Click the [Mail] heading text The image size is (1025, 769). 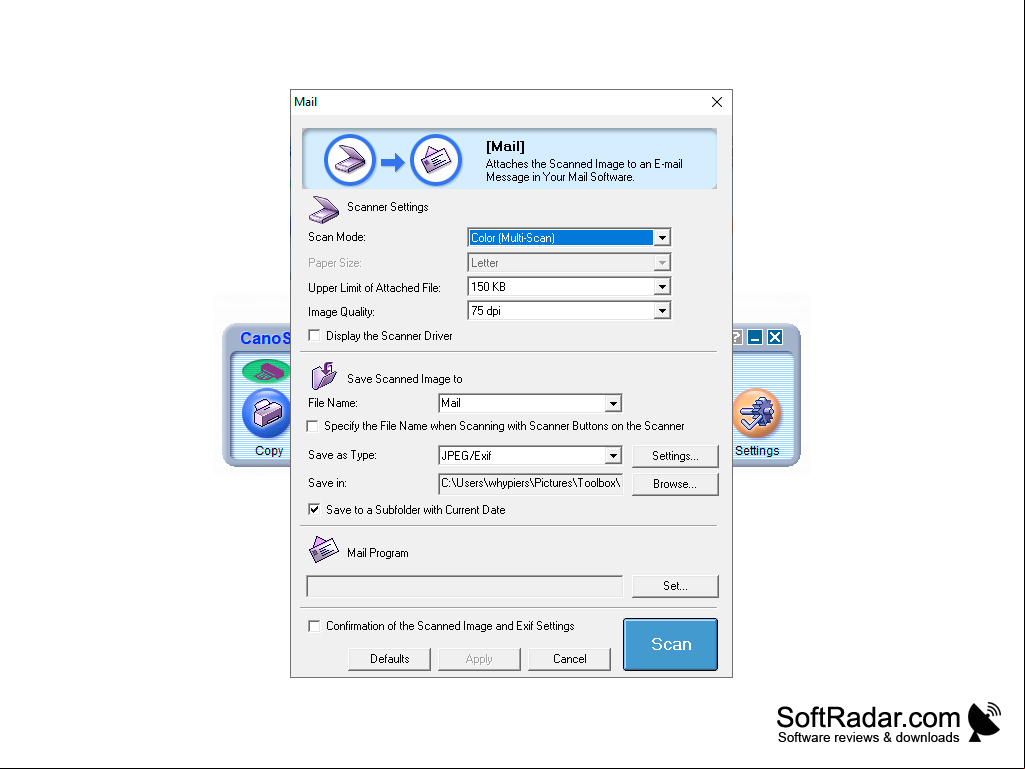(x=505, y=146)
